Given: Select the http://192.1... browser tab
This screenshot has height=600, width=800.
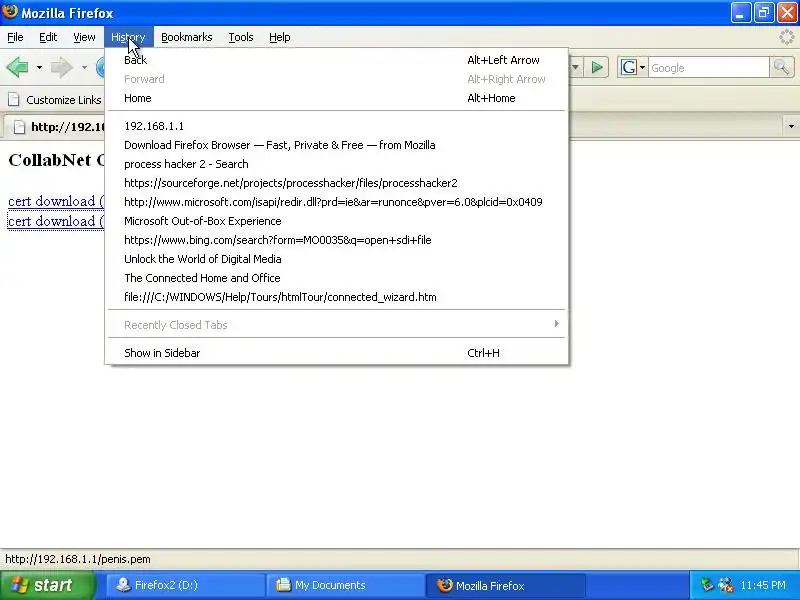Looking at the screenshot, I should tap(55, 127).
